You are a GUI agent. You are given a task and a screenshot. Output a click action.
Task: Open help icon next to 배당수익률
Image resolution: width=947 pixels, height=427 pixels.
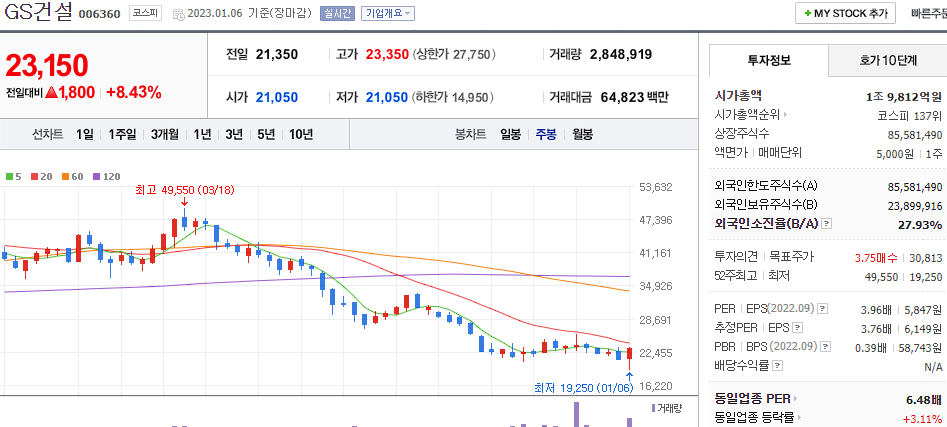(x=778, y=365)
